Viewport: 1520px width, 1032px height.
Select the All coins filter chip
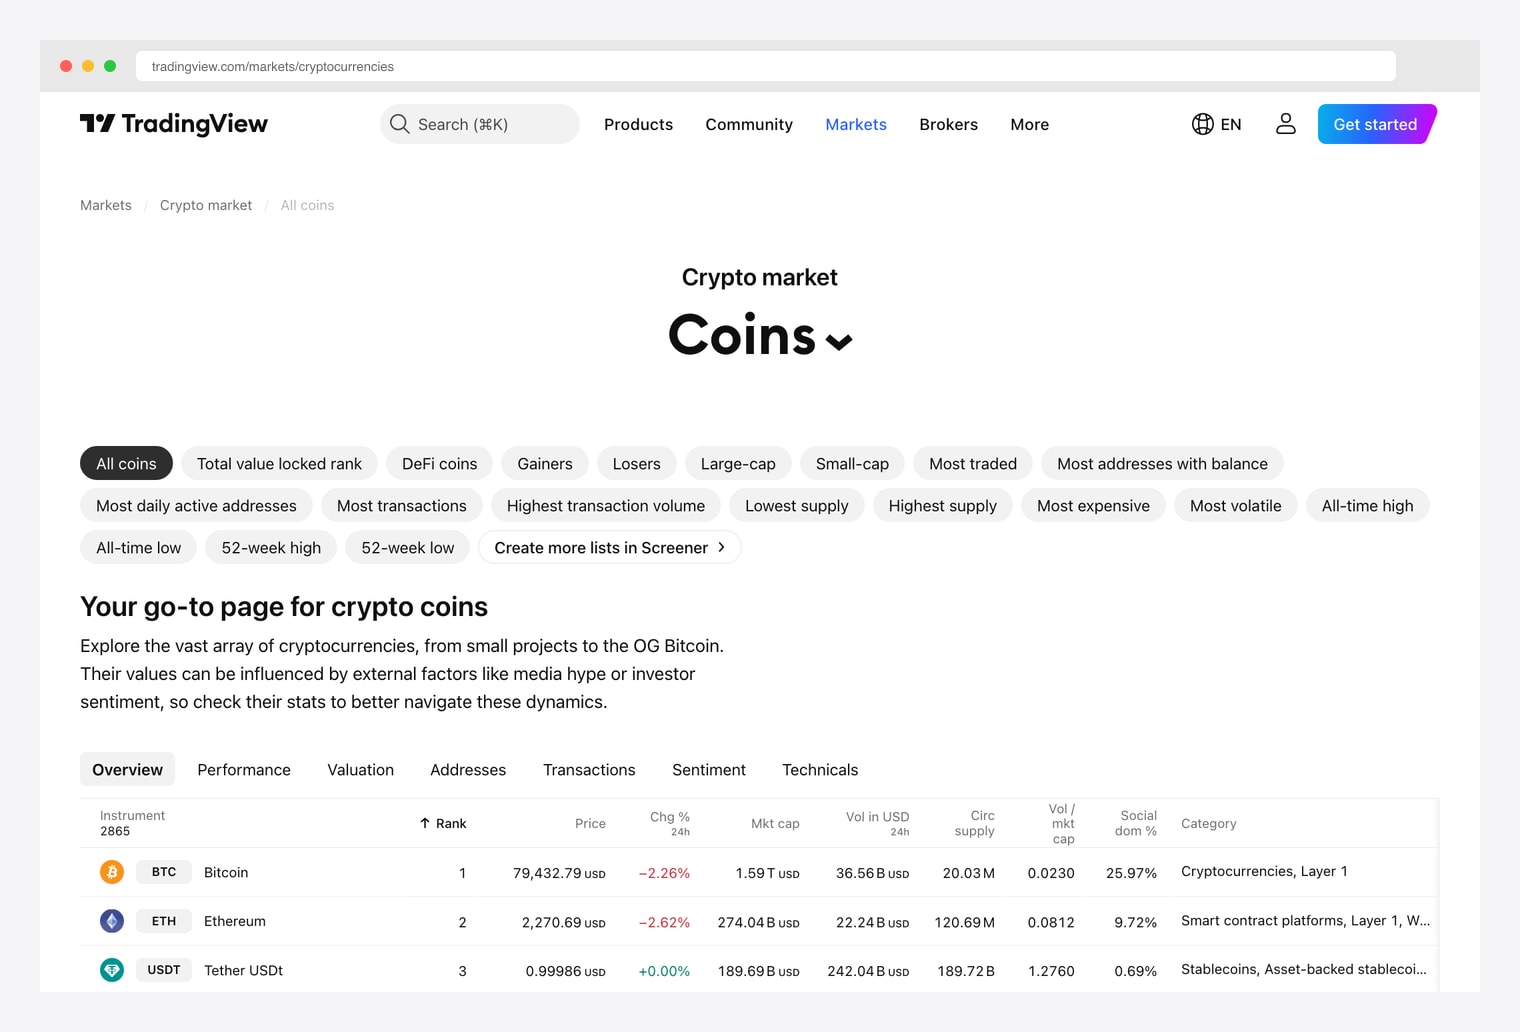(126, 464)
